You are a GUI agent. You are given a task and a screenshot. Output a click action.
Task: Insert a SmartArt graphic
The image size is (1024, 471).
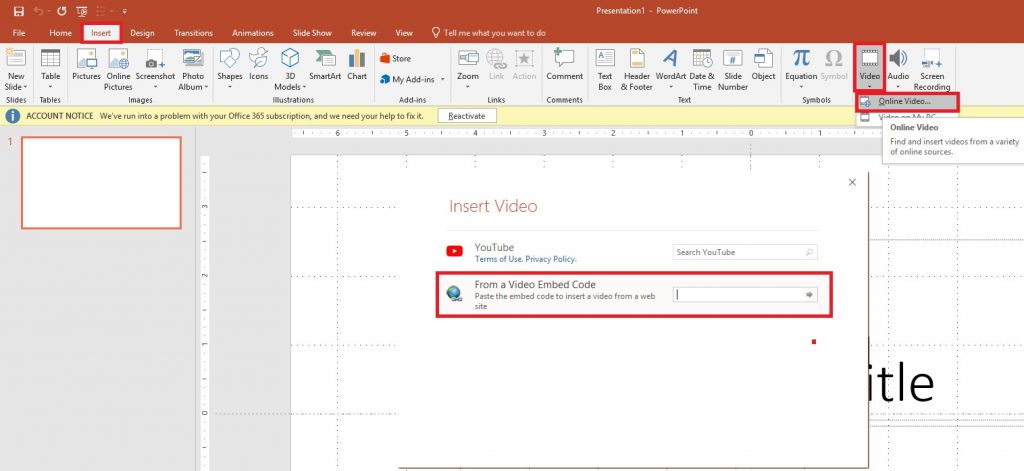coord(325,64)
